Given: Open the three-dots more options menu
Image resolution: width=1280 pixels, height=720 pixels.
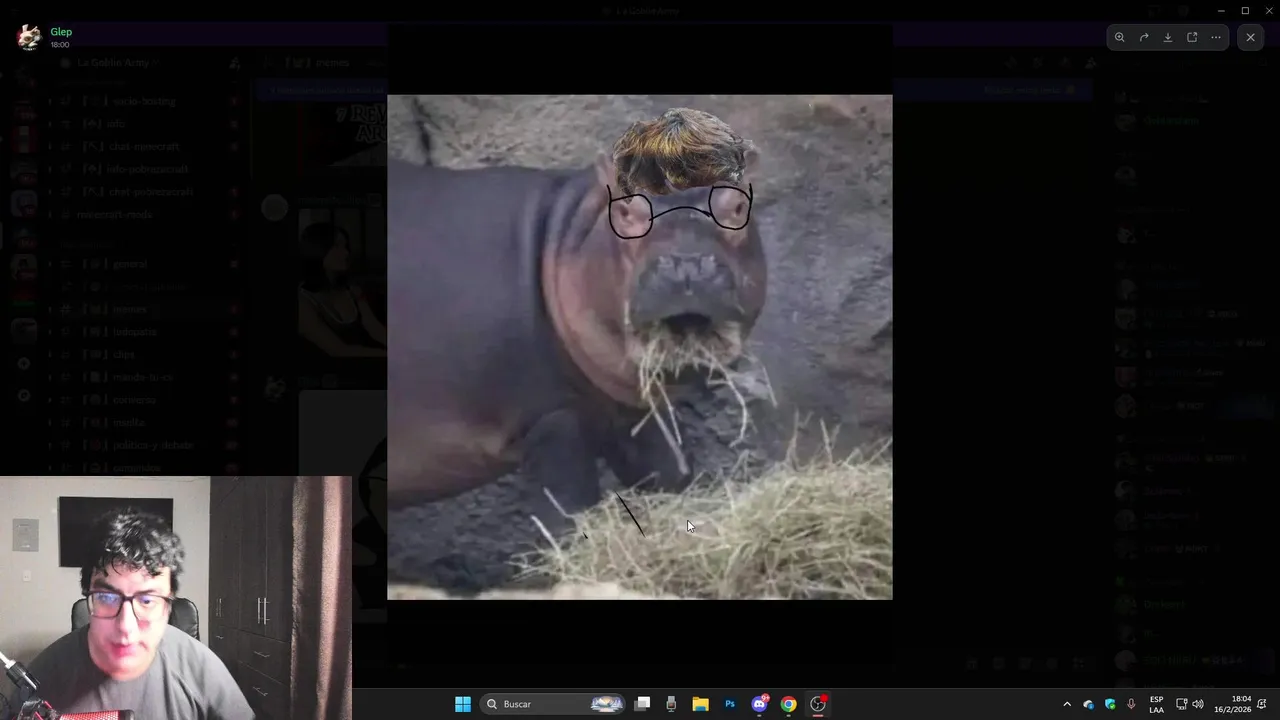Looking at the screenshot, I should pyautogui.click(x=1216, y=37).
